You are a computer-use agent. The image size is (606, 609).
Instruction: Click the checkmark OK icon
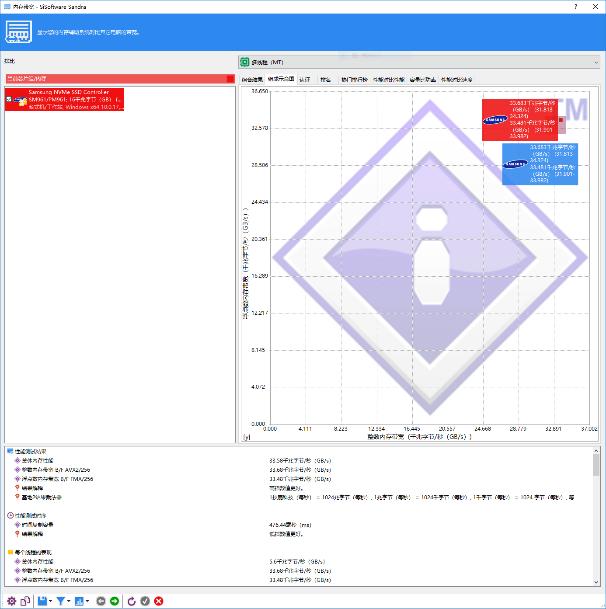145,600
